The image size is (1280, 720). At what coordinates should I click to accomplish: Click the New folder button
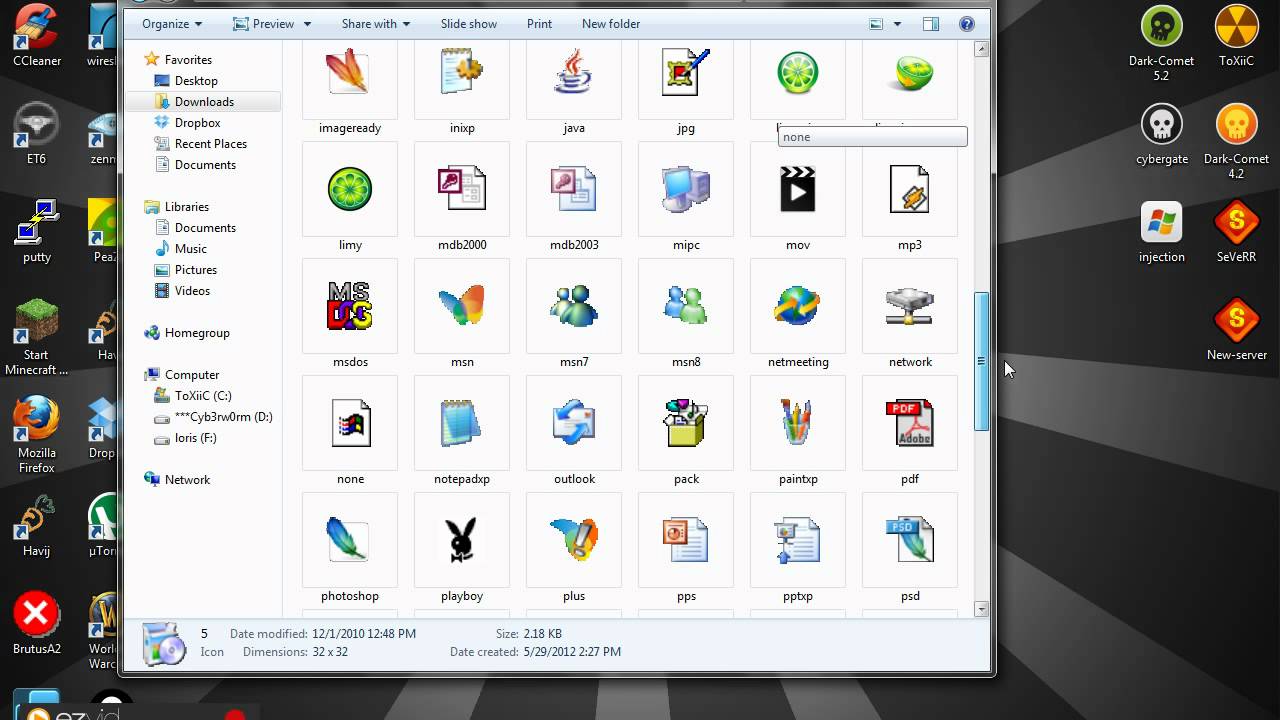(610, 23)
